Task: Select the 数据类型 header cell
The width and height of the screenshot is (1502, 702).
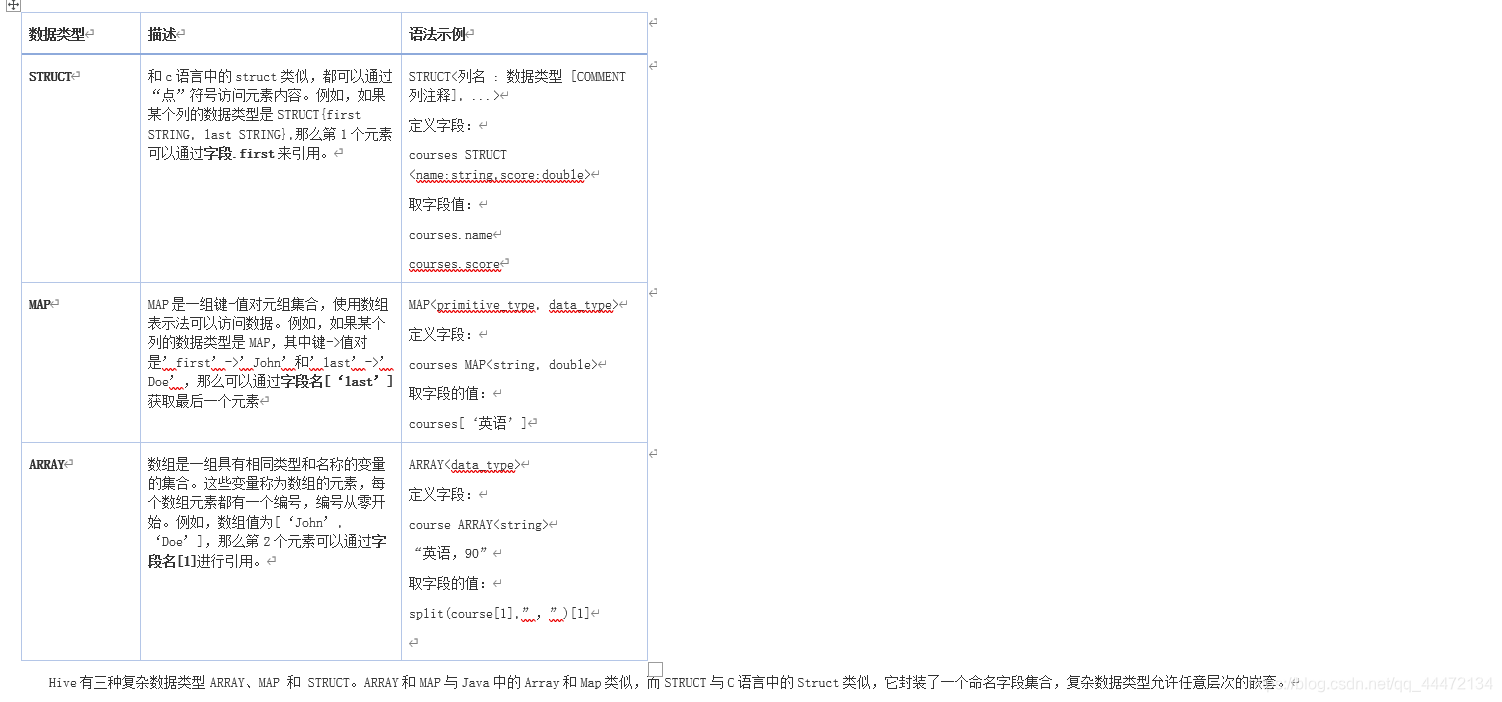Action: 52,32
